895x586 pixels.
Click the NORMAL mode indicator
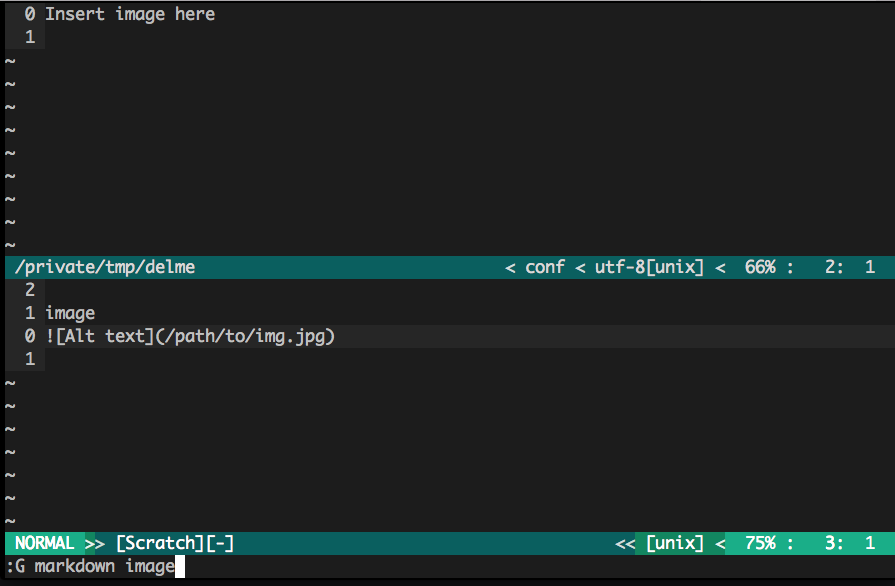pyautogui.click(x=45, y=543)
